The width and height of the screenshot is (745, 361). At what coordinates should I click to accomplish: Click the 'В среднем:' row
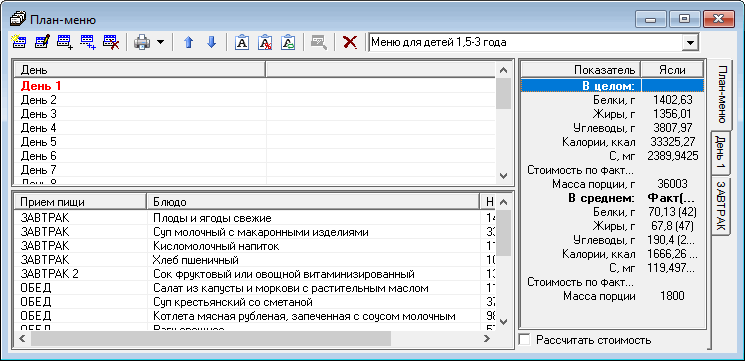(x=612, y=198)
